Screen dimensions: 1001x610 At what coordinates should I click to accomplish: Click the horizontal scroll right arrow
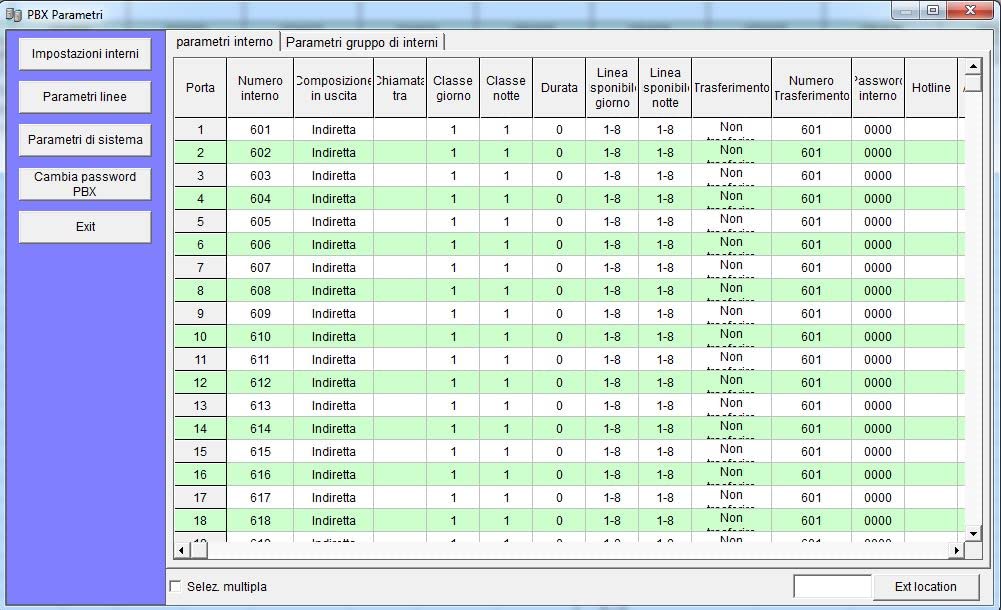click(x=956, y=550)
